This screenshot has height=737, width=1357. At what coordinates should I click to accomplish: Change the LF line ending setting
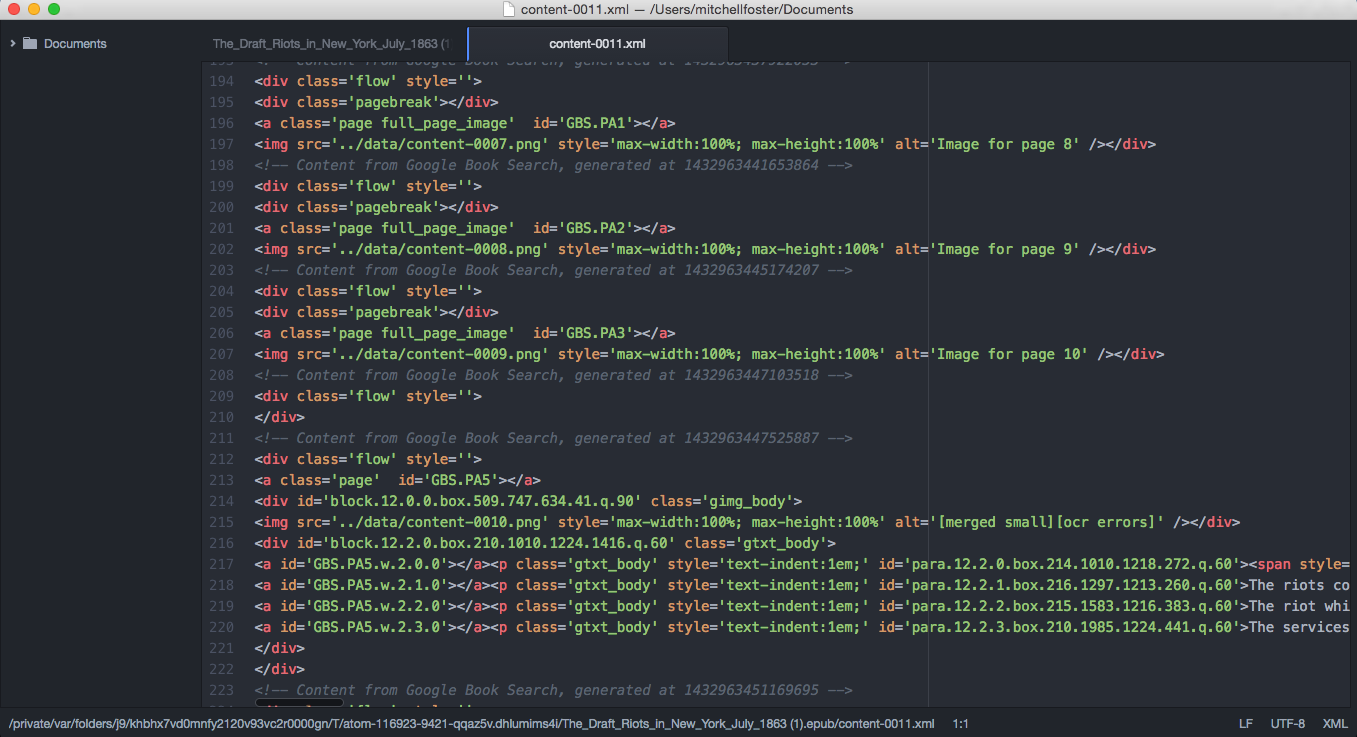(x=1246, y=723)
